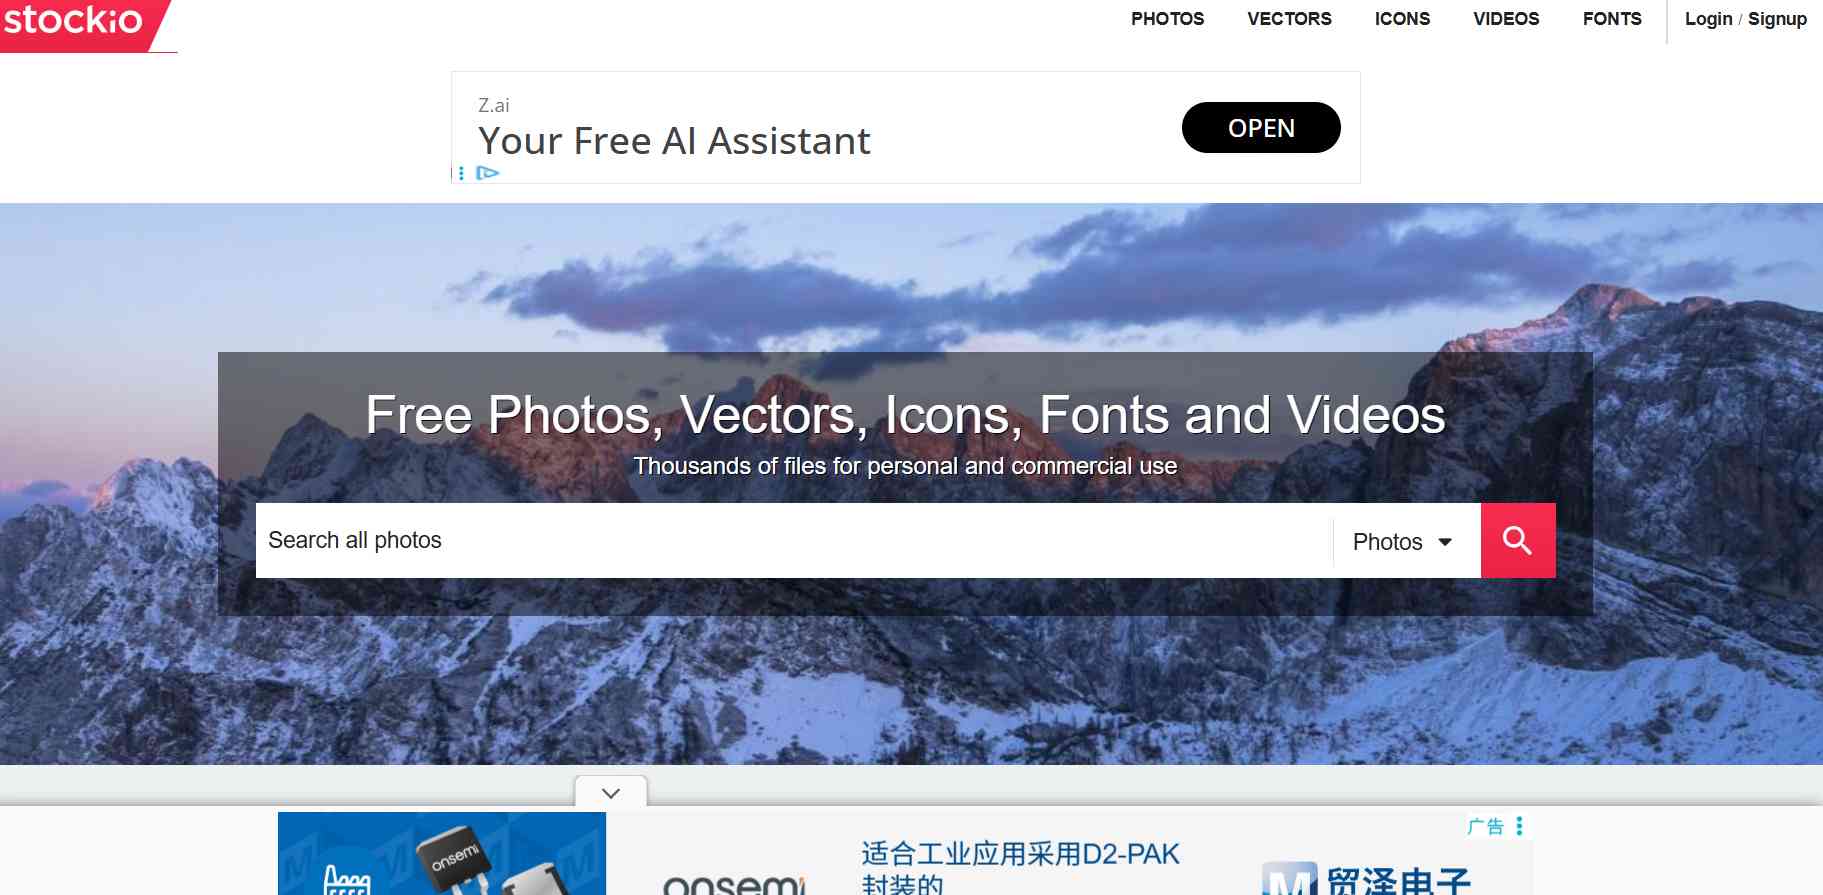Open the three-dot ad options on top banner

(x=461, y=173)
